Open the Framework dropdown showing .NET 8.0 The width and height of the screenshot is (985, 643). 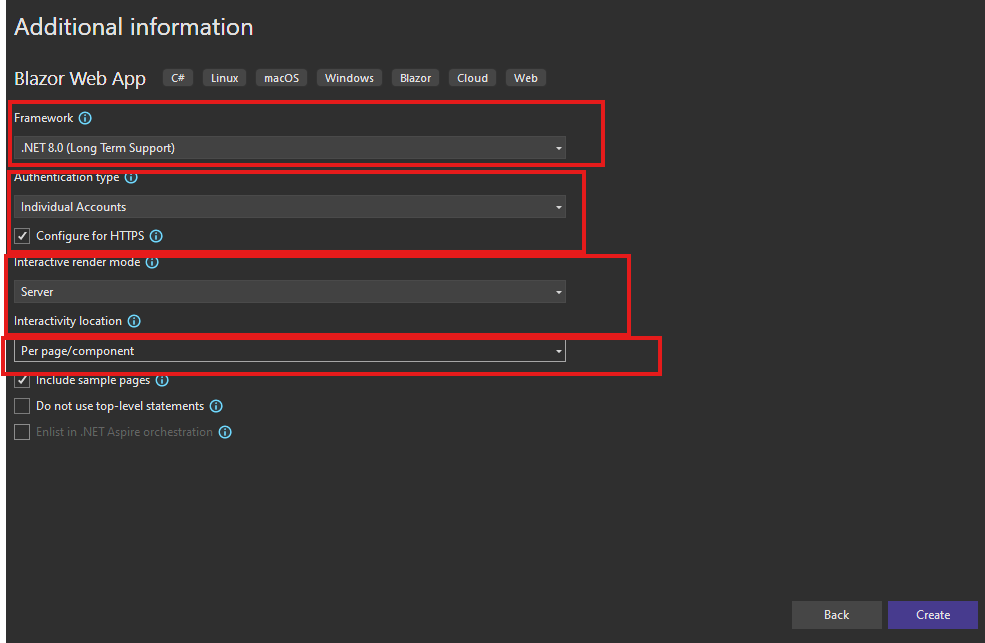click(290, 148)
